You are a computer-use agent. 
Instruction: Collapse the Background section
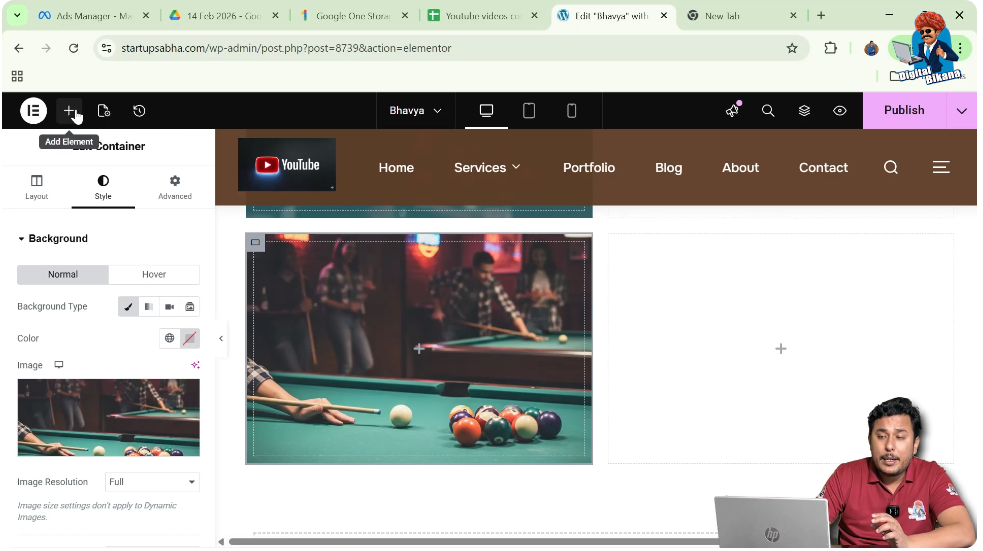tap(53, 239)
